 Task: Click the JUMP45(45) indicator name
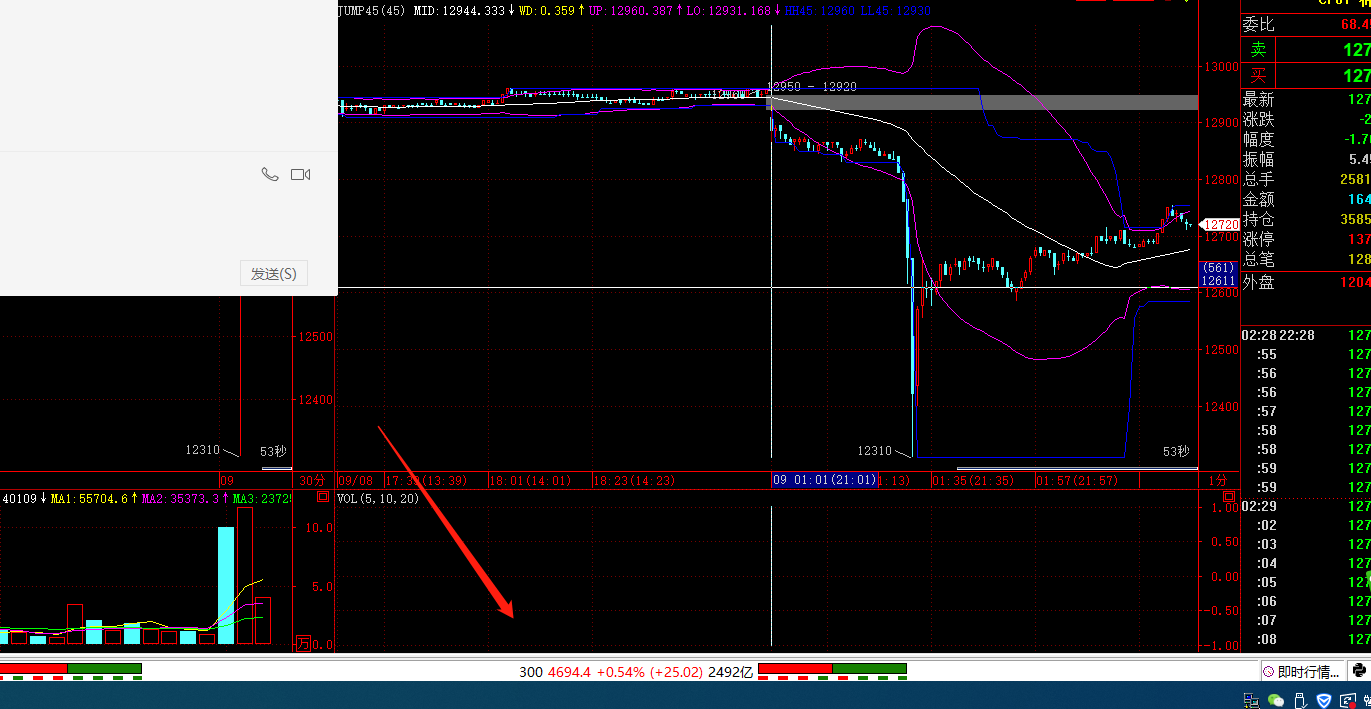[x=372, y=10]
